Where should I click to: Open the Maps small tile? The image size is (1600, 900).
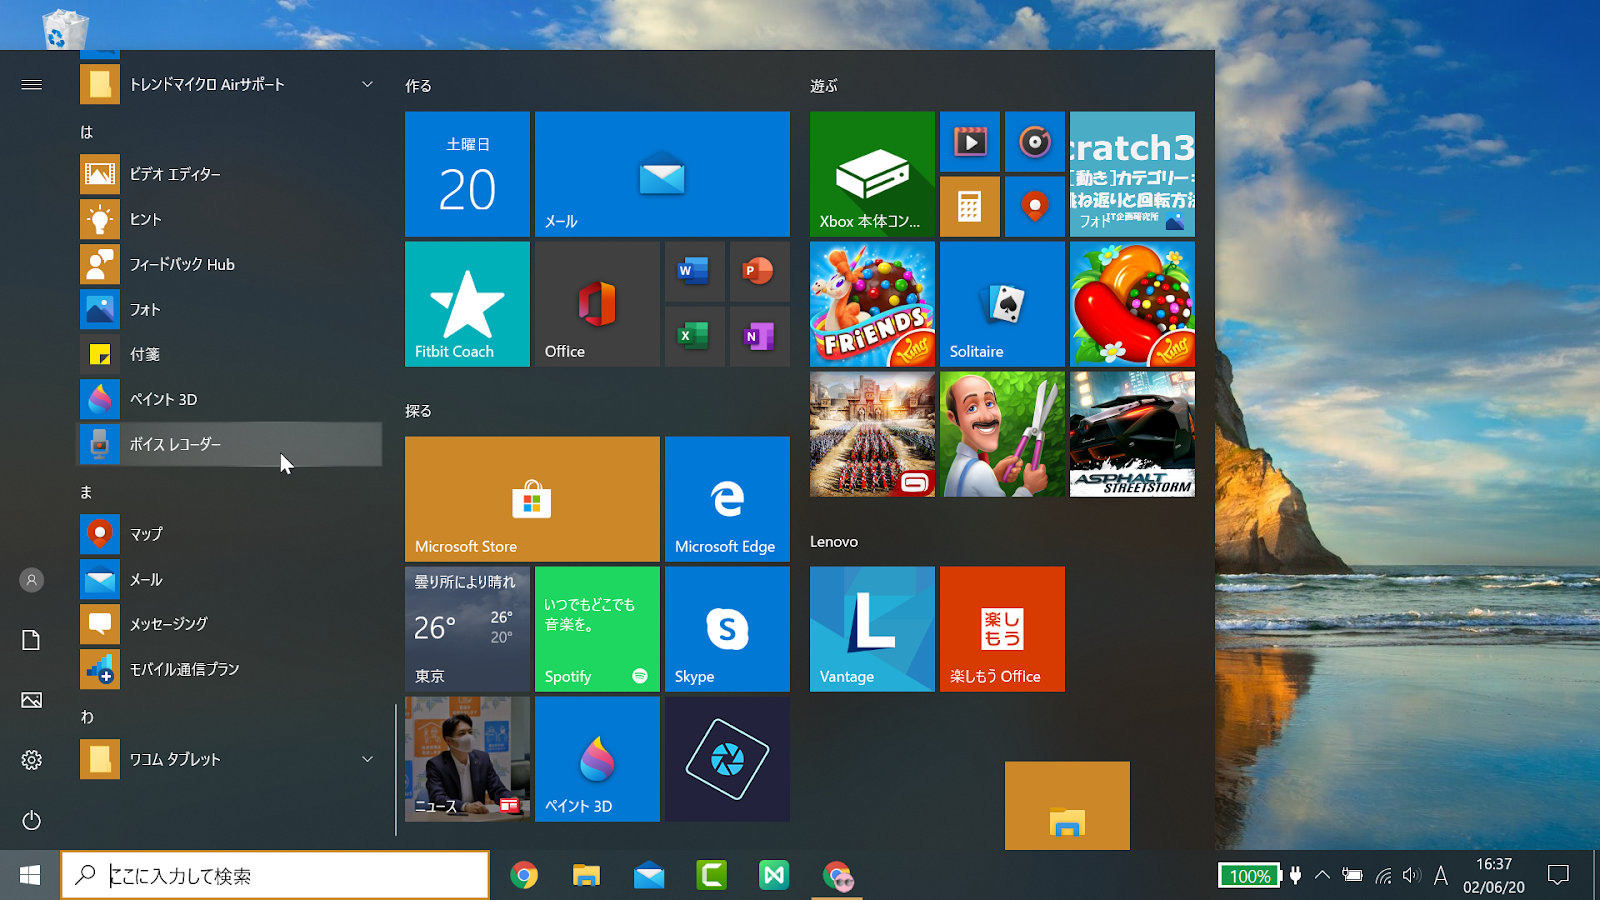point(1034,206)
